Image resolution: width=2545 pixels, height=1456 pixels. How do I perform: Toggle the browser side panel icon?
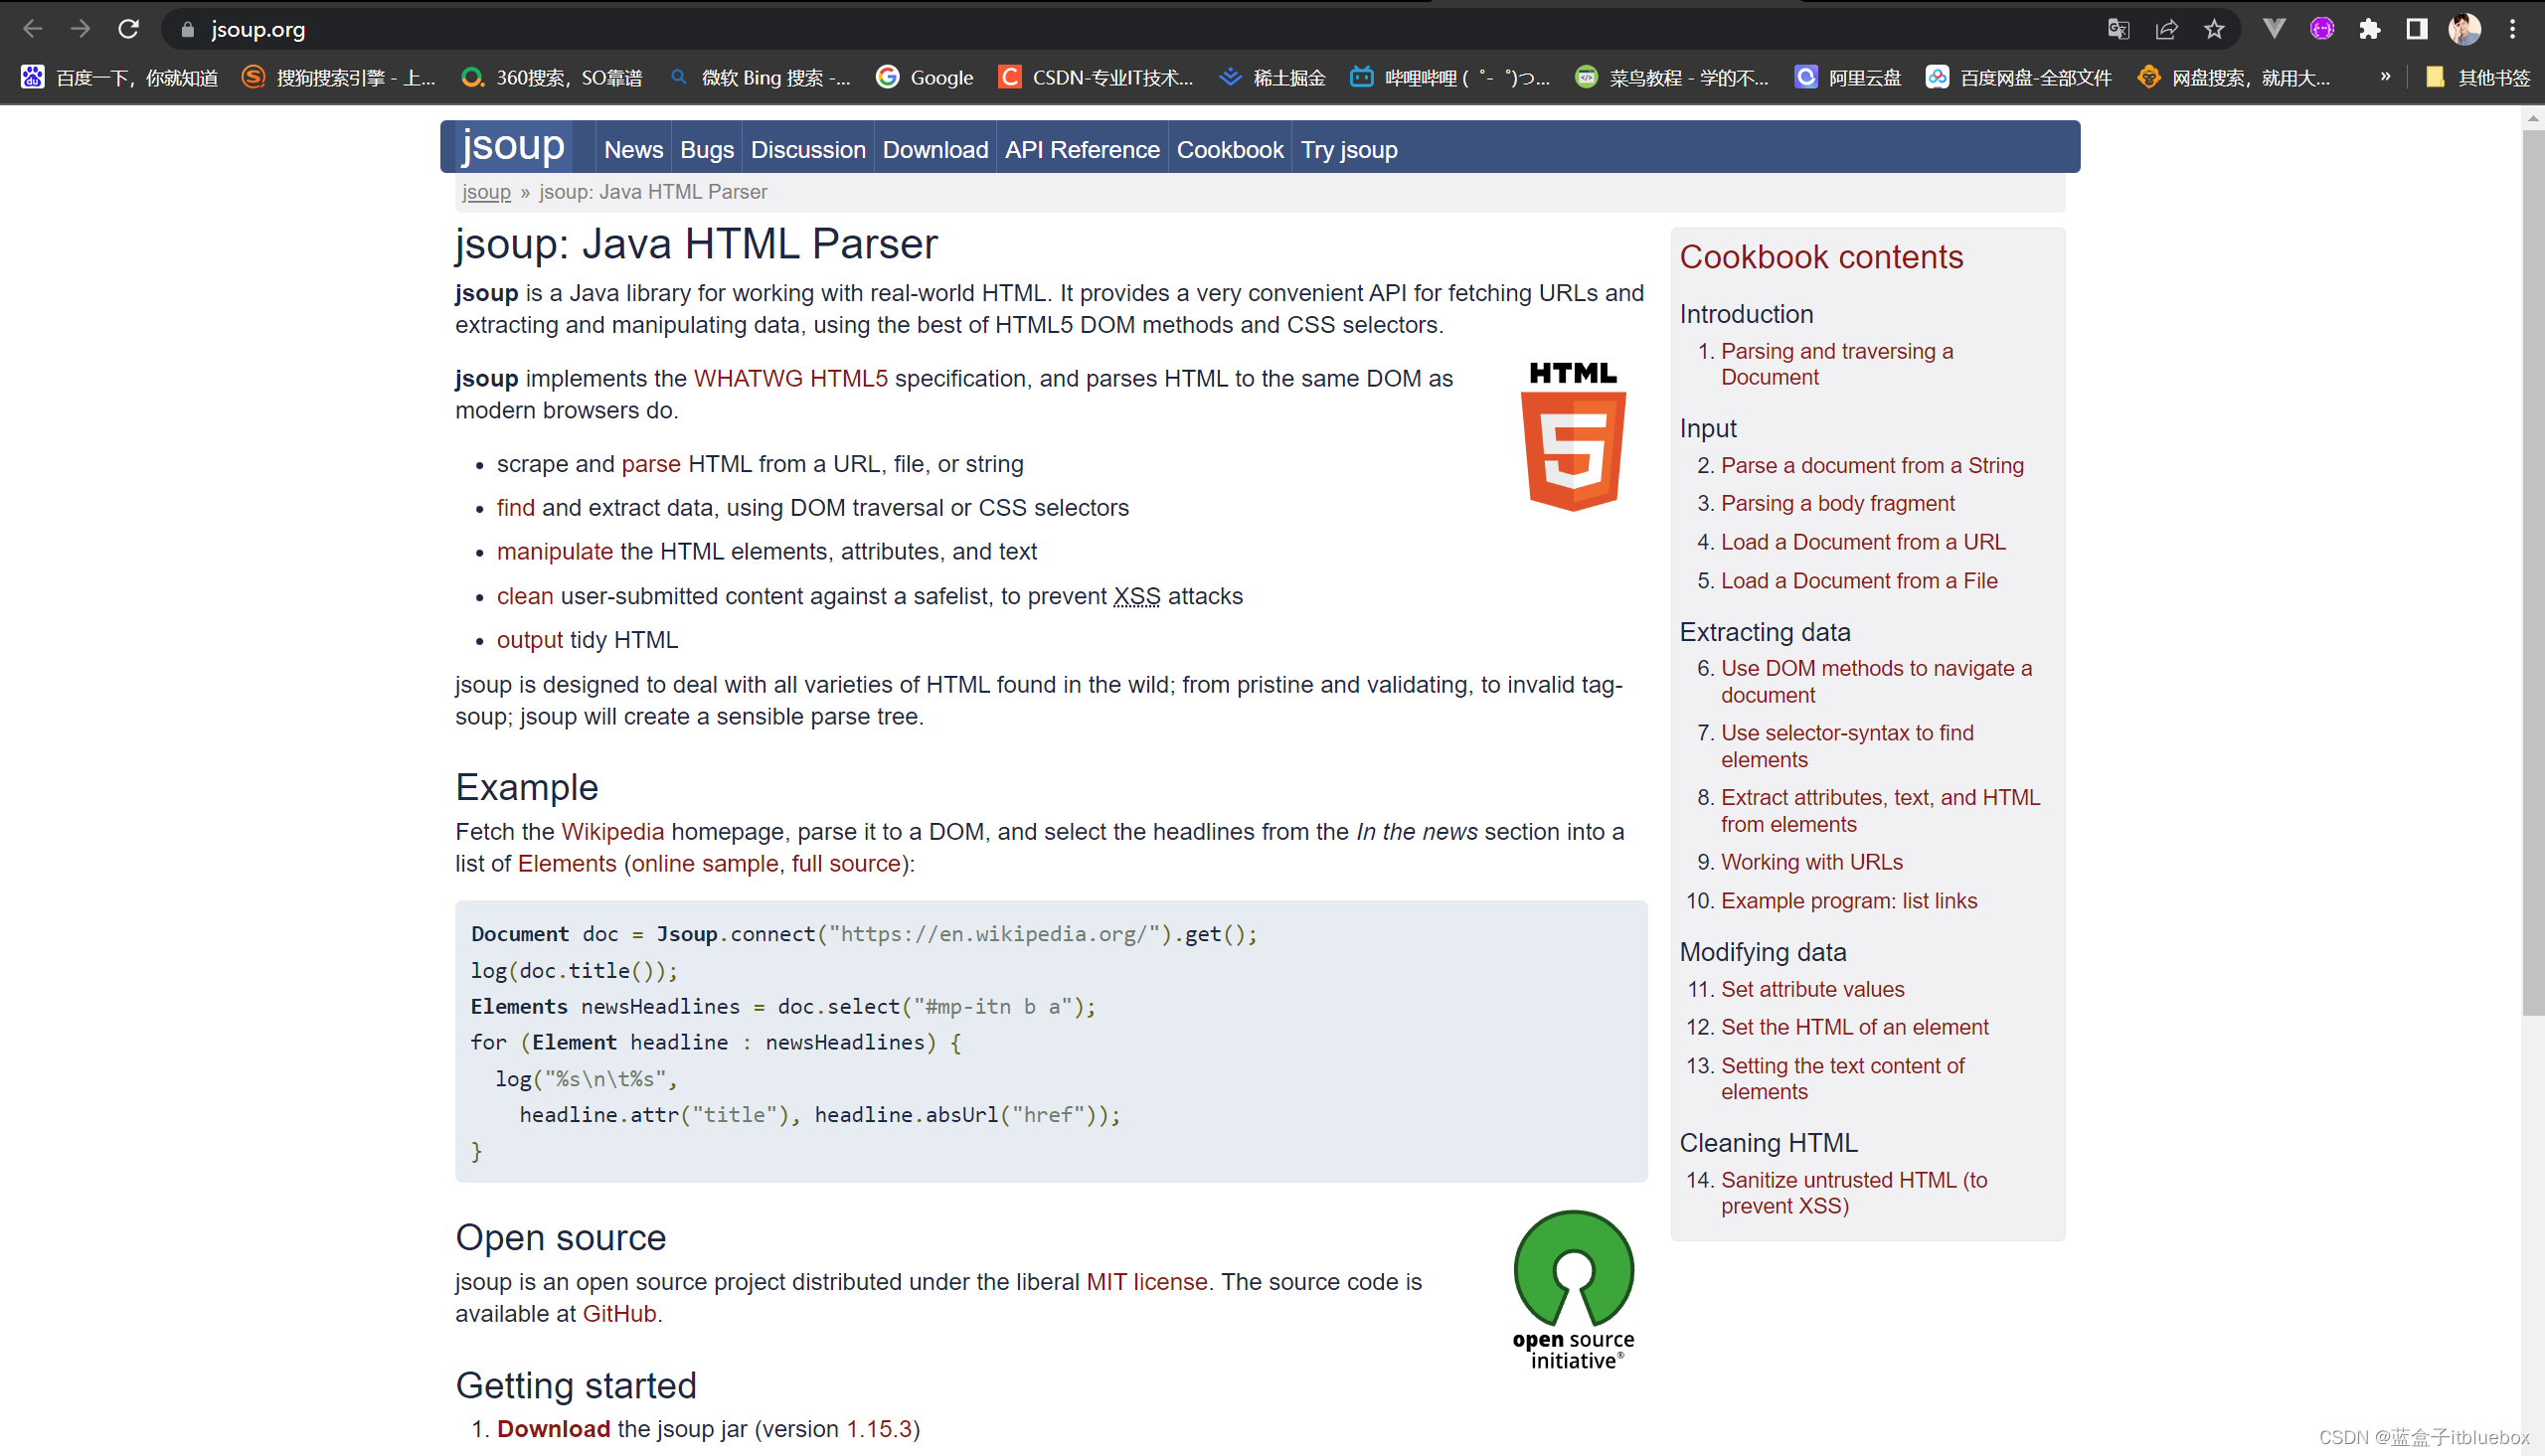click(2417, 29)
